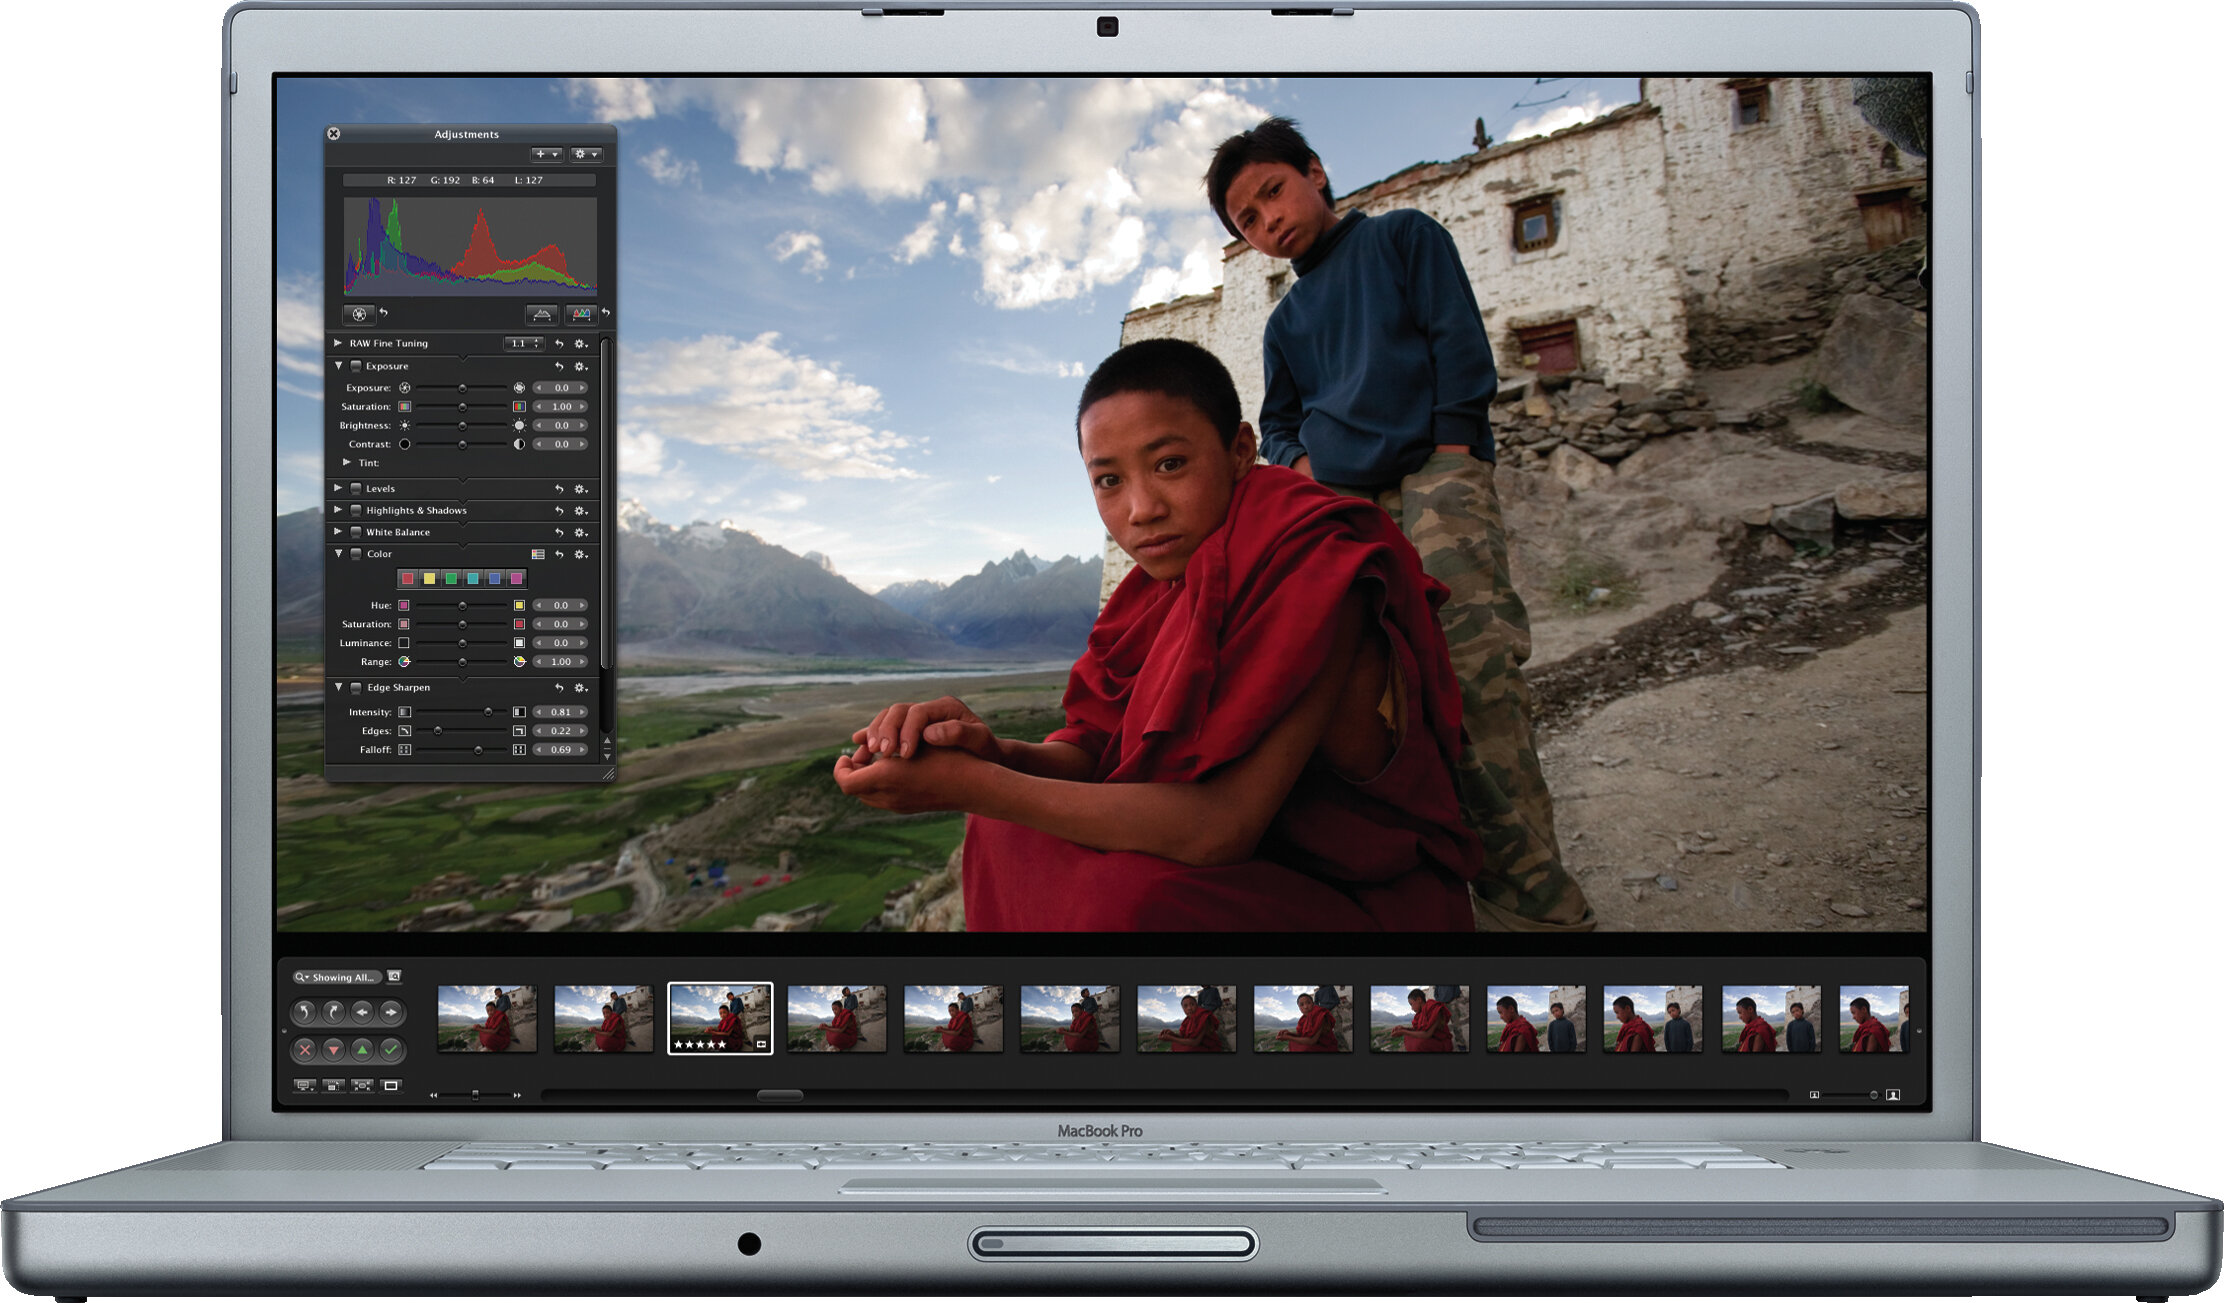
Task: Click the loupe icon beside Showing All
Action: (394, 976)
